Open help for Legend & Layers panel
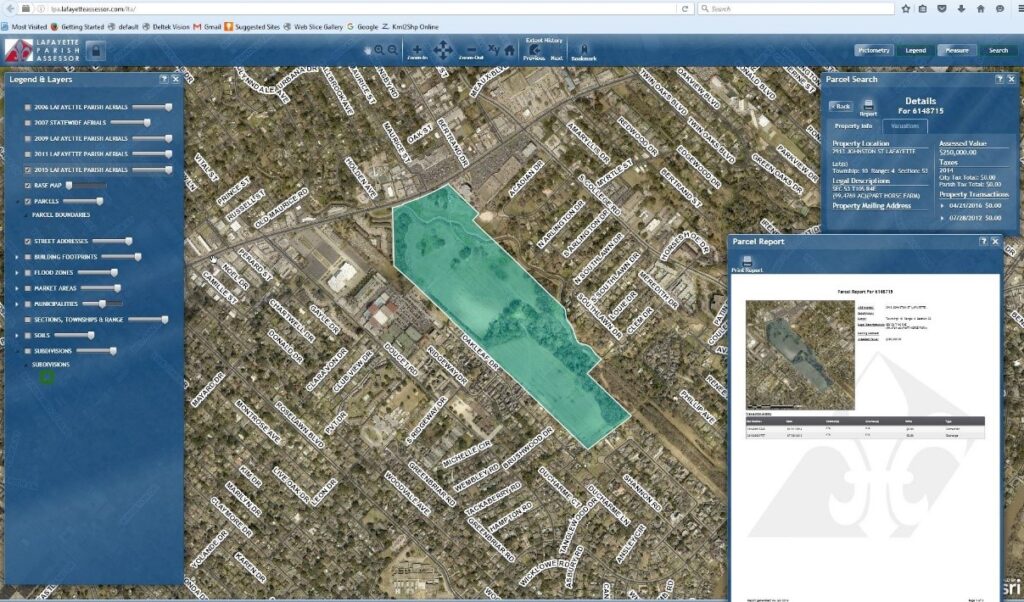 pos(163,79)
